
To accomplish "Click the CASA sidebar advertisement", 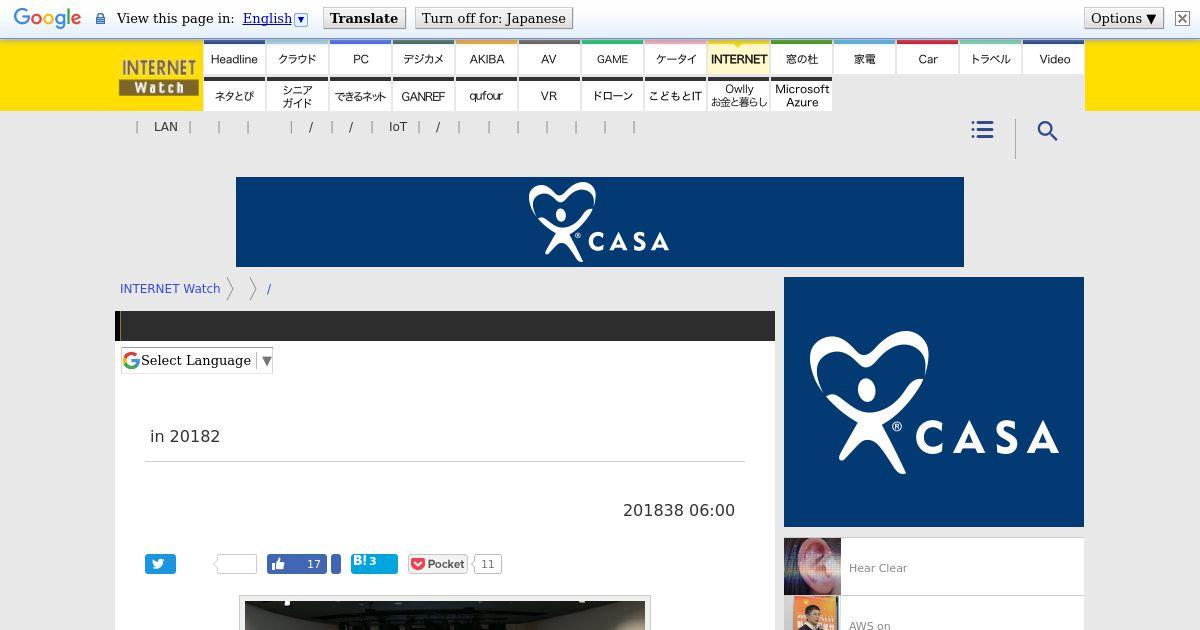I will tap(934, 402).
